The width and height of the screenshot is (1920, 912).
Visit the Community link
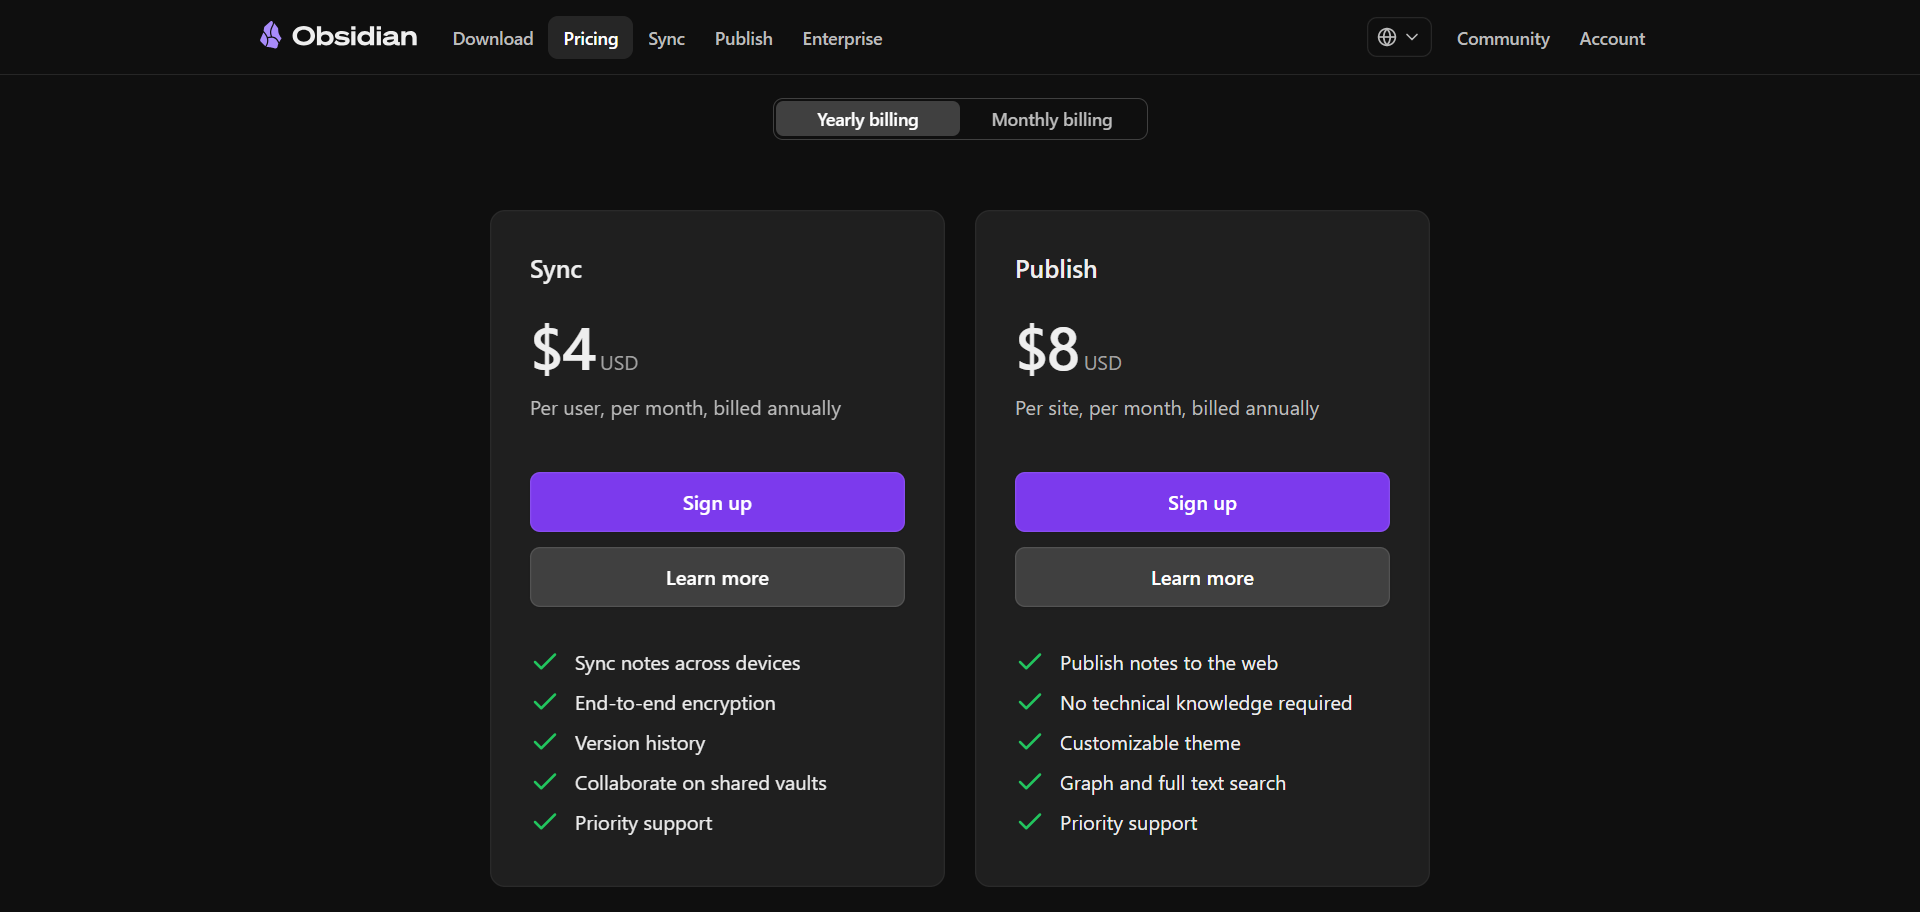point(1502,38)
